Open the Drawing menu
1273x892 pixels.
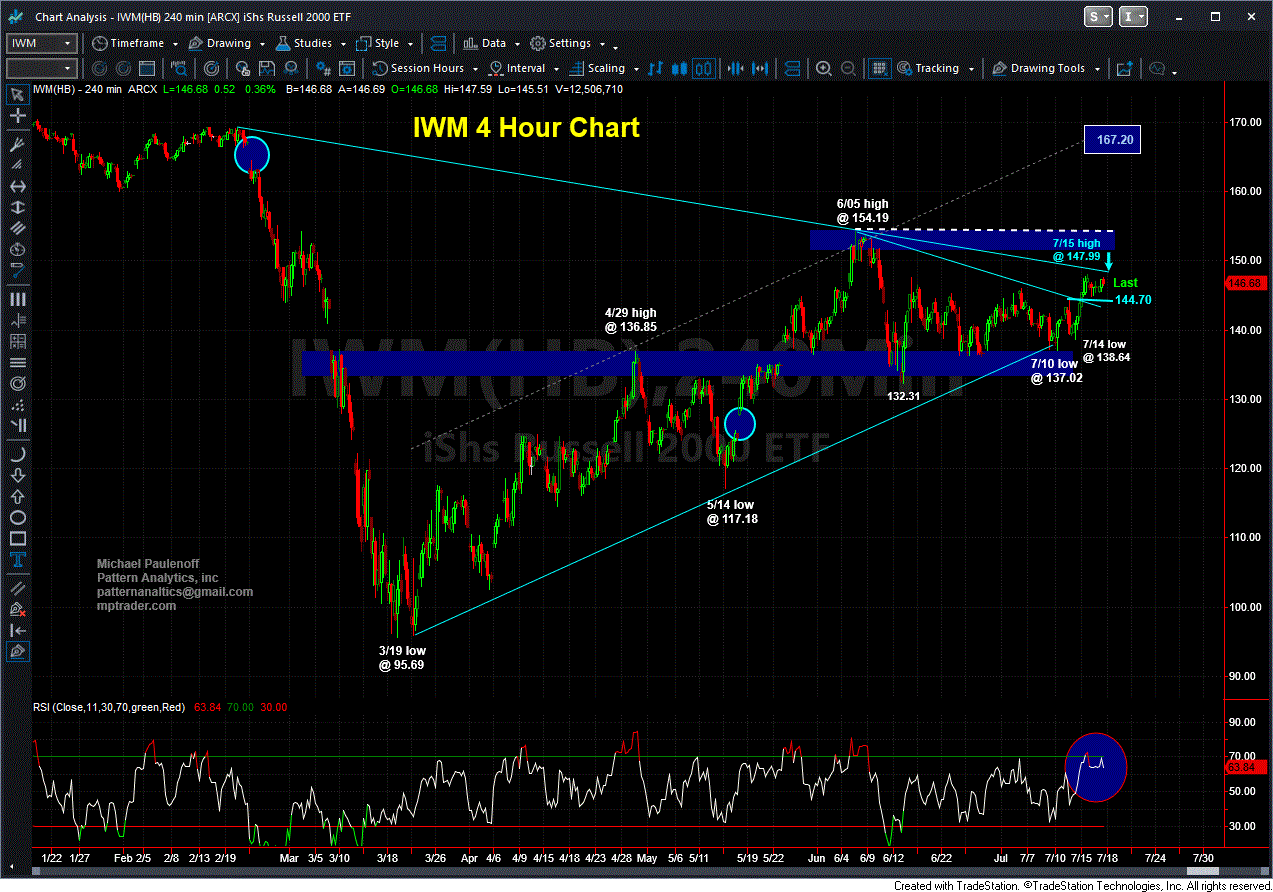point(218,43)
